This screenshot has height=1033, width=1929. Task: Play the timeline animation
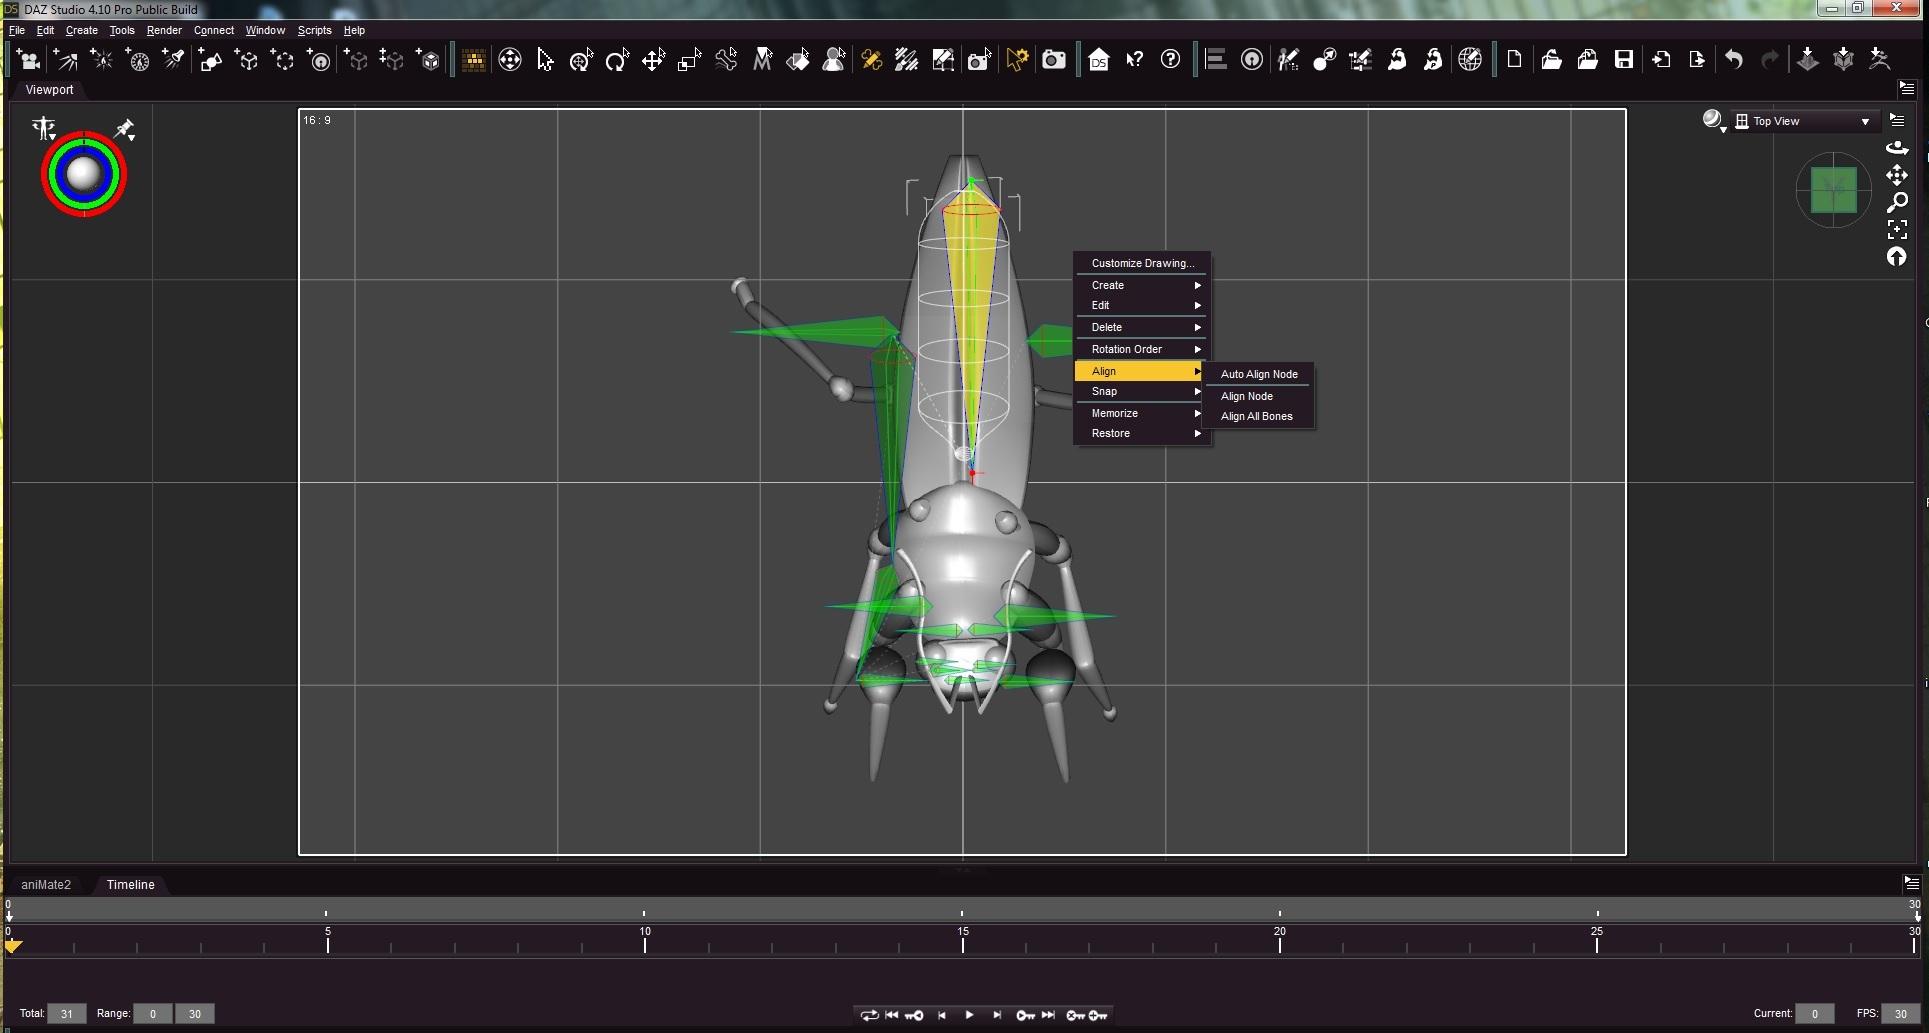click(x=969, y=1015)
